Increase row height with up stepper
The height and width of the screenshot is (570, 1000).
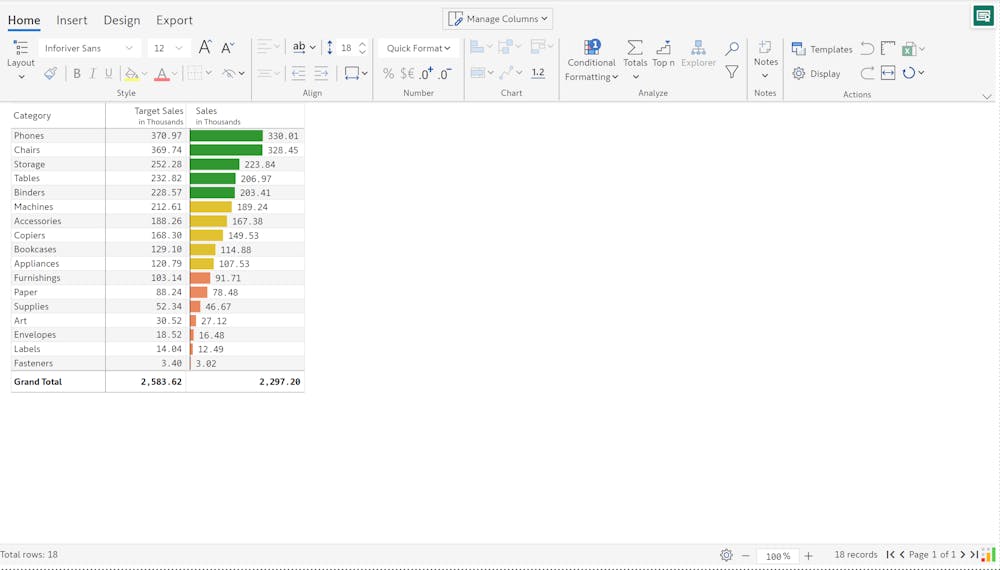click(x=362, y=44)
